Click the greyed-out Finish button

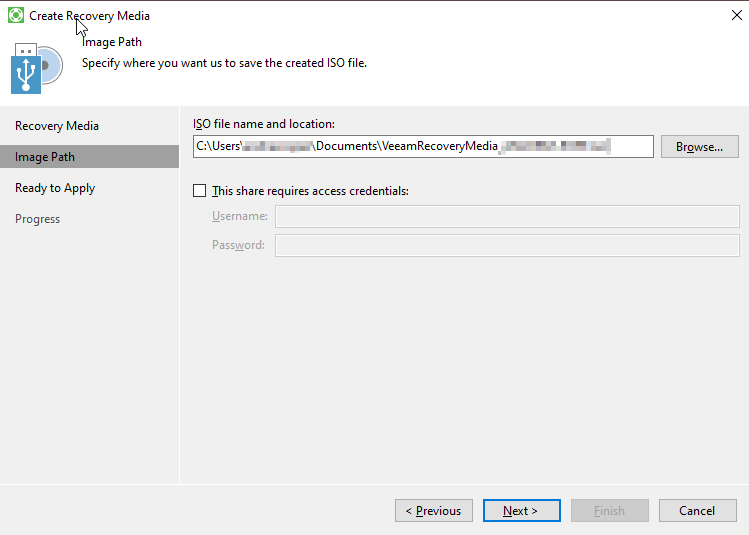pos(609,511)
